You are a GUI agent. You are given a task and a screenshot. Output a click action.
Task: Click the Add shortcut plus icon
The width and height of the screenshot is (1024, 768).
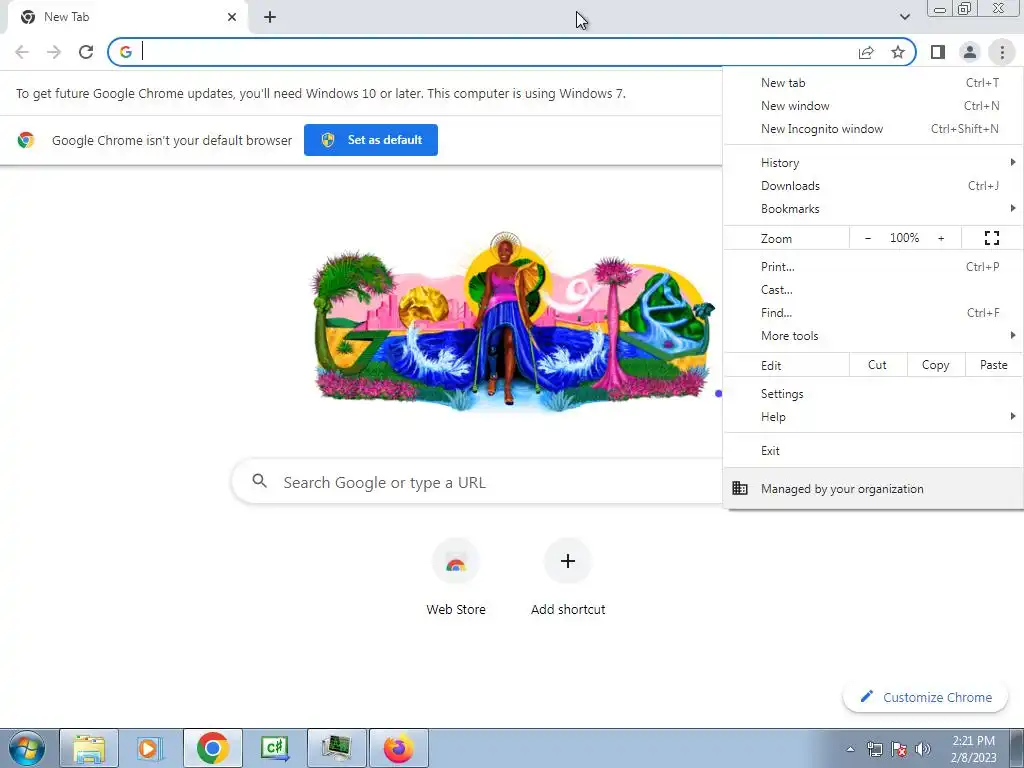(568, 561)
